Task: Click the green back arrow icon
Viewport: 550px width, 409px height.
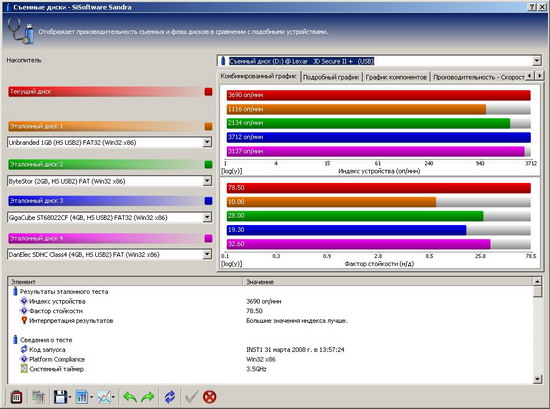Action: click(x=130, y=397)
